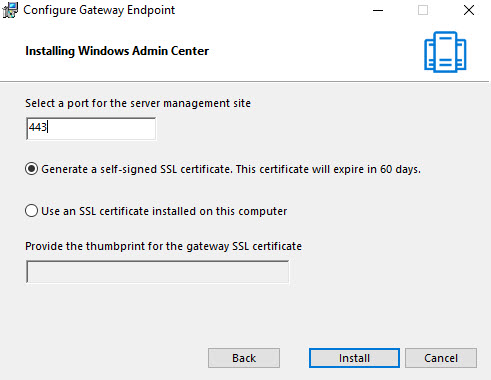Click the 'Configure Gateway Endpoint' title bar text

[x=99, y=10]
